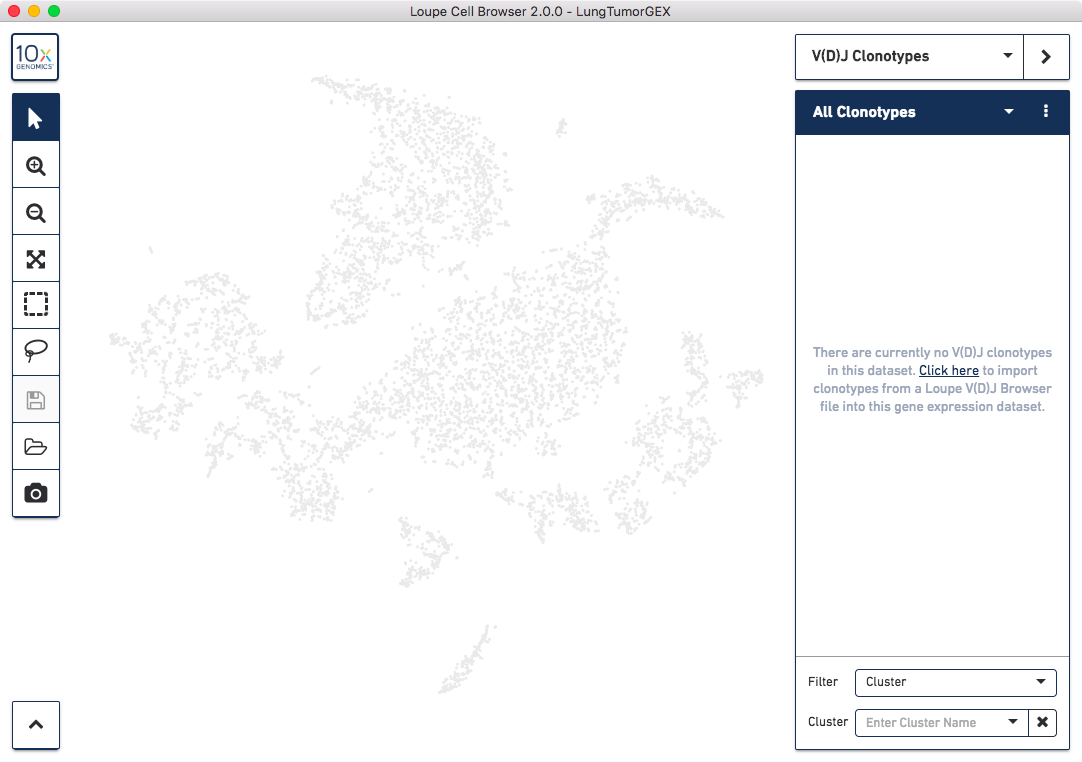The height and width of the screenshot is (762, 1082).
Task: Click the grayed-out save disk icon
Action: [x=36, y=400]
